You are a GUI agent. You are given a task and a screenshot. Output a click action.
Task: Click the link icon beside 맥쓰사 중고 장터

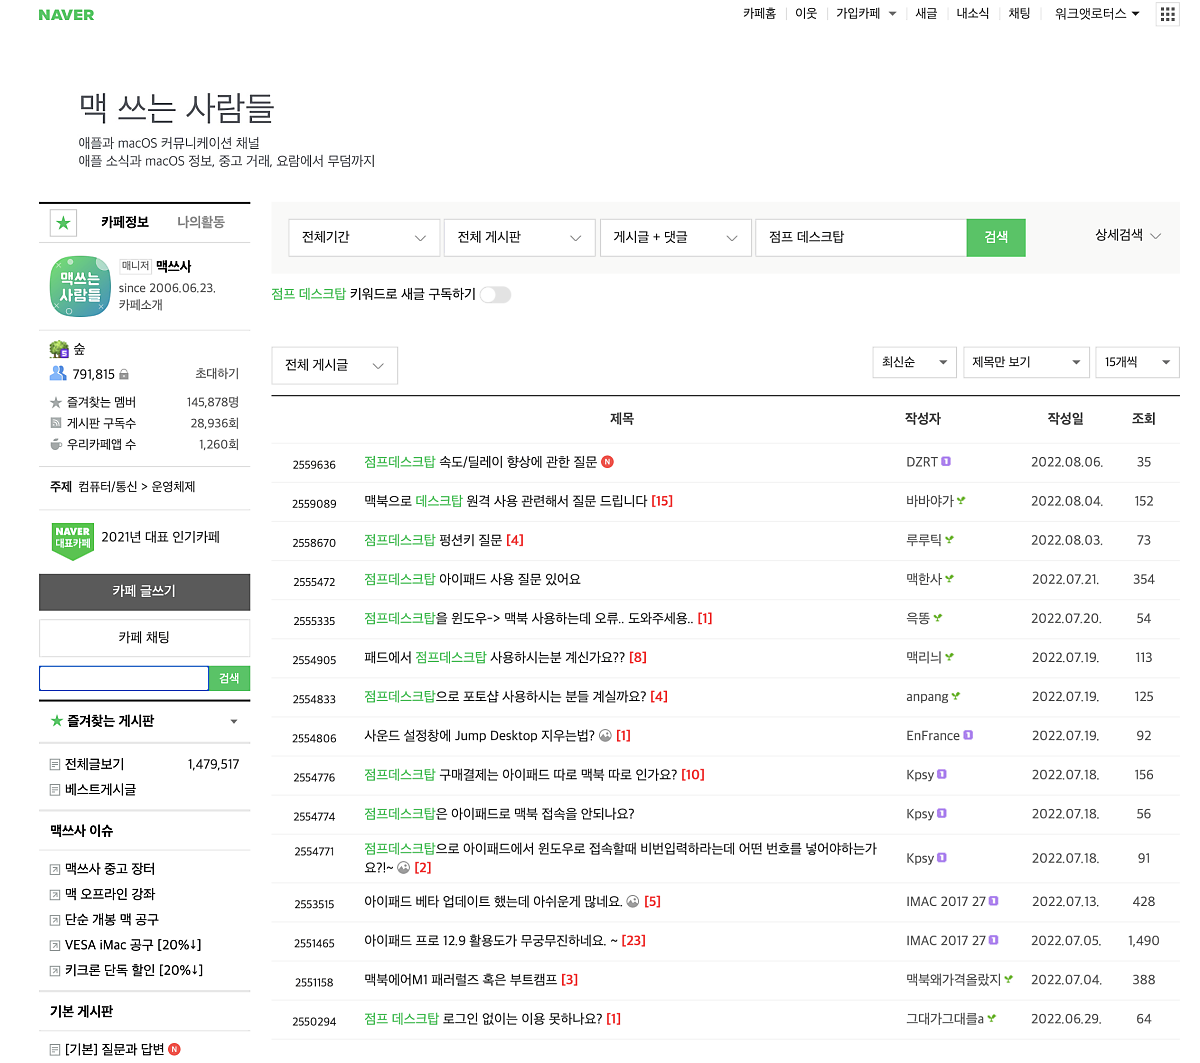55,870
